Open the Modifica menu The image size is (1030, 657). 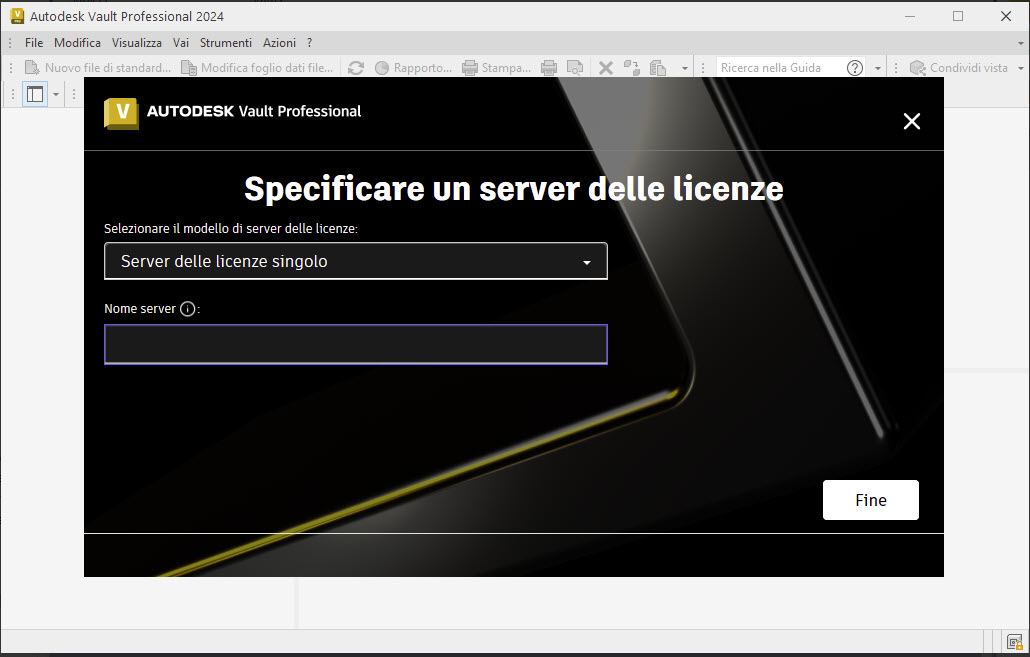[x=77, y=43]
